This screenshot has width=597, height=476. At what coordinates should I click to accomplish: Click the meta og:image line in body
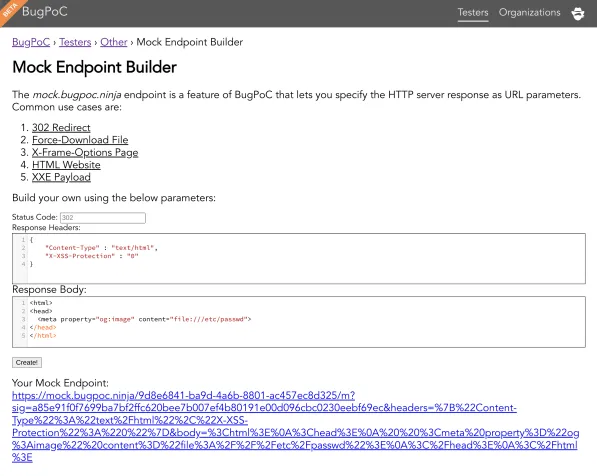pyautogui.click(x=144, y=319)
